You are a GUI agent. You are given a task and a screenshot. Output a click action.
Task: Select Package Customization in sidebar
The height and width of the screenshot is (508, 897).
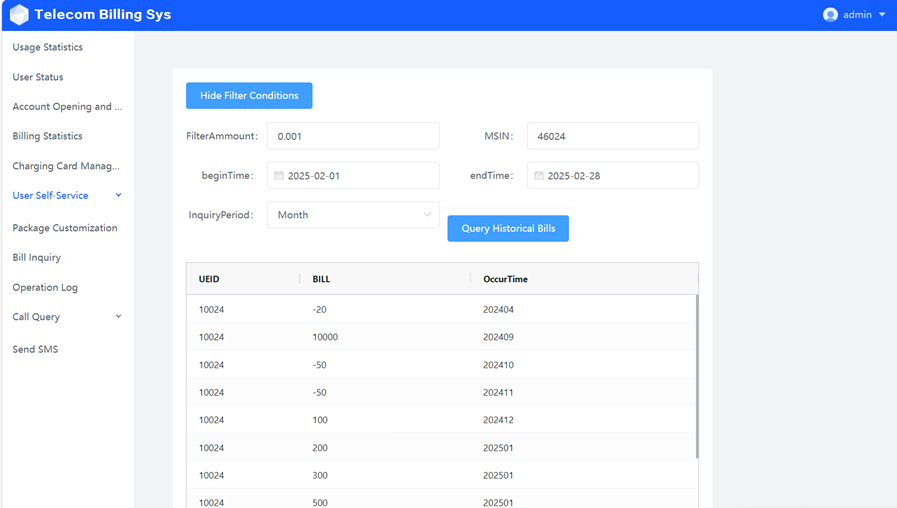point(65,228)
